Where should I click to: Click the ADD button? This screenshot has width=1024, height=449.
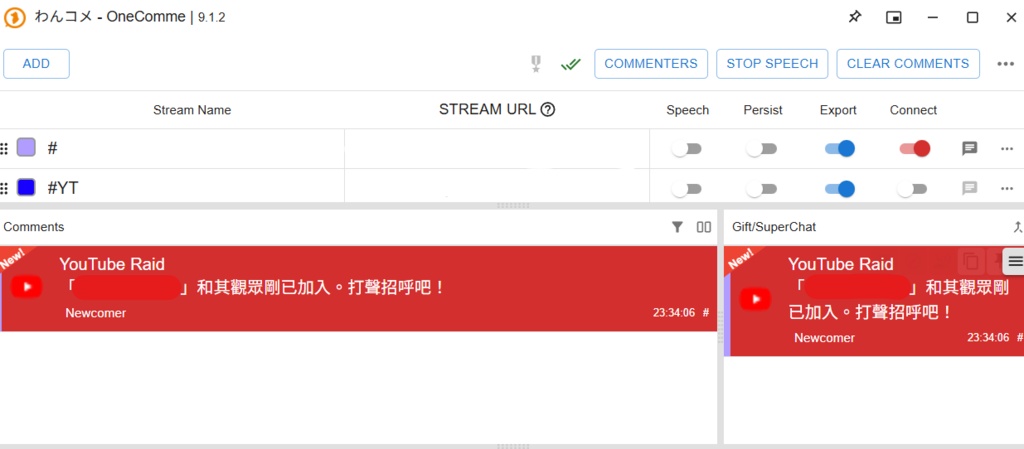click(36, 64)
